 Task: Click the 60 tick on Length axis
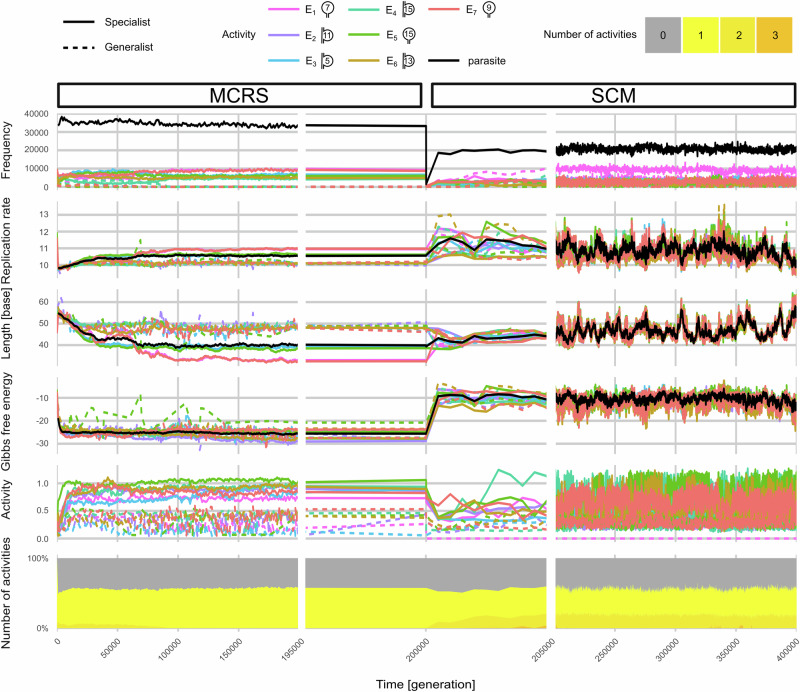click(x=44, y=302)
